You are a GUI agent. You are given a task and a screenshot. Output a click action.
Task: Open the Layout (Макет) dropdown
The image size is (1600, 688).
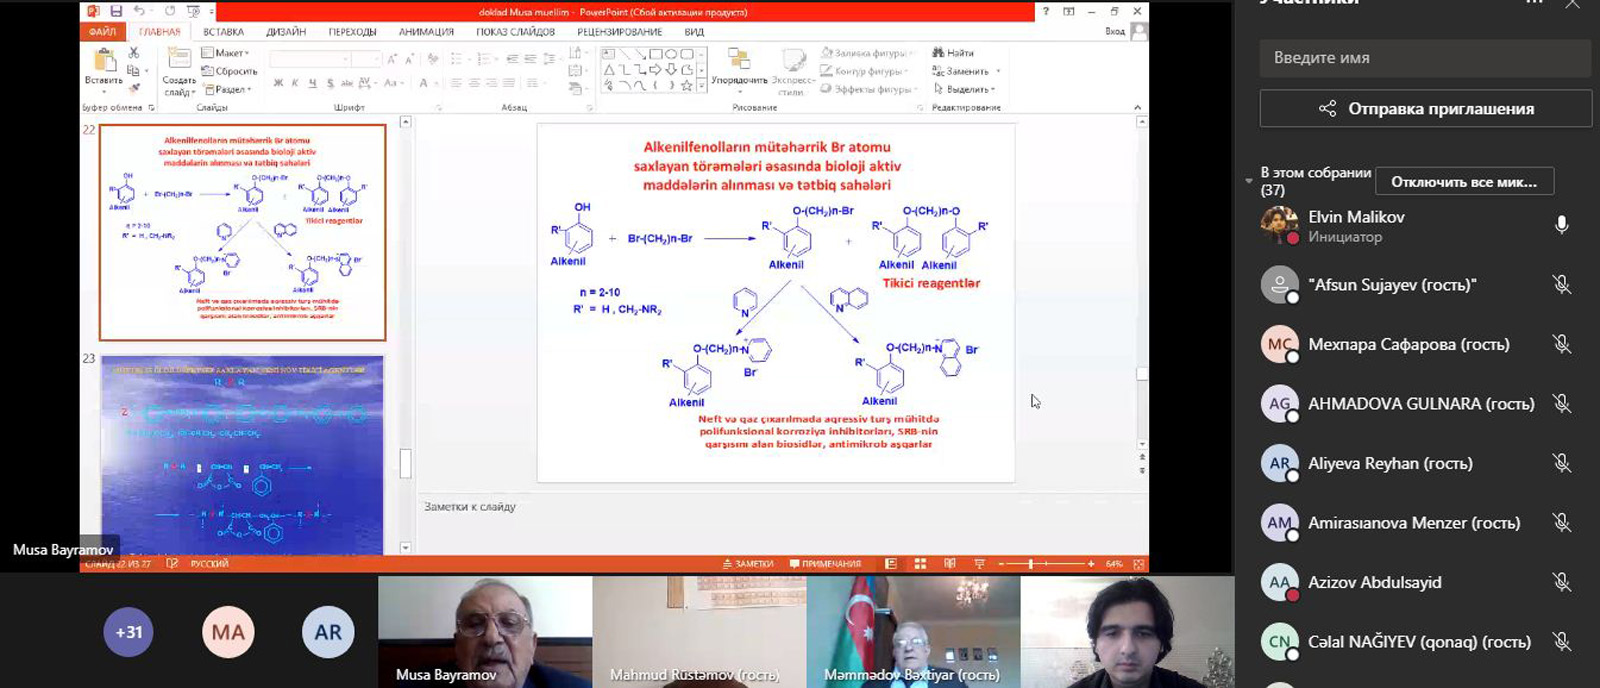coord(226,53)
